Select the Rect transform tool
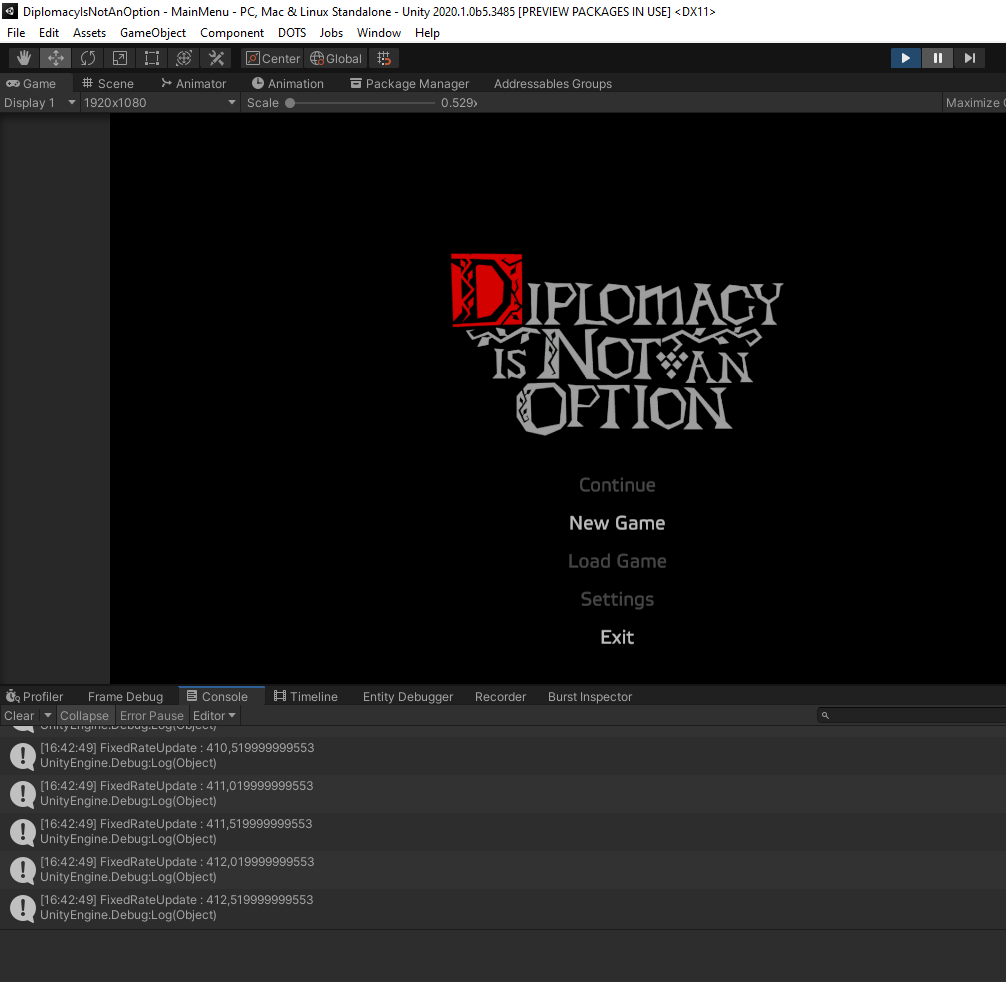This screenshot has width=1006, height=982. pyautogui.click(x=152, y=58)
